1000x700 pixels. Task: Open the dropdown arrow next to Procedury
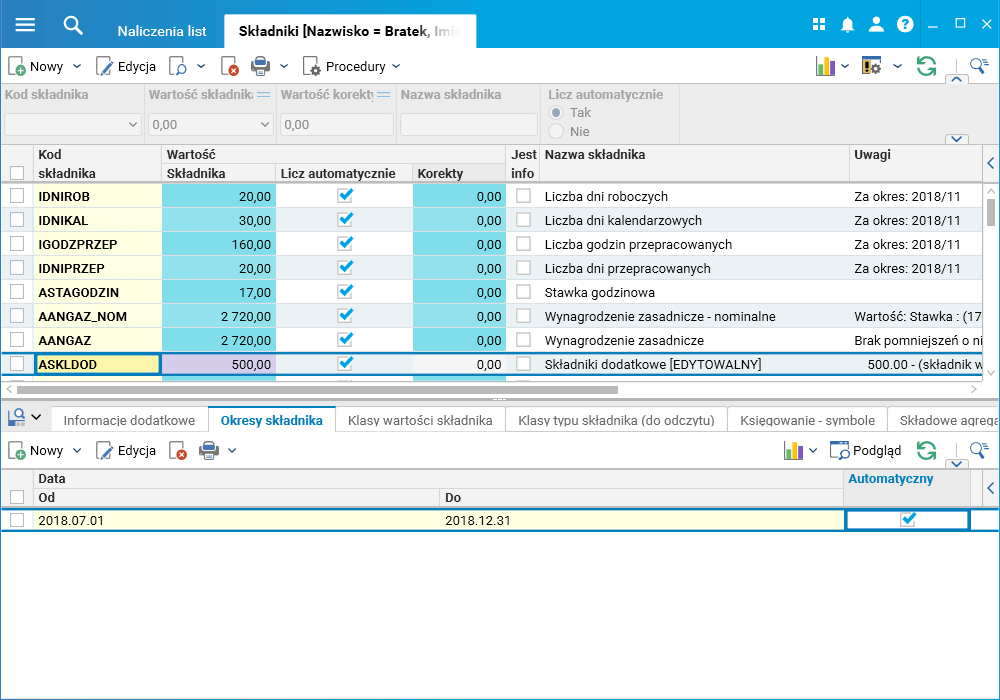coord(396,67)
